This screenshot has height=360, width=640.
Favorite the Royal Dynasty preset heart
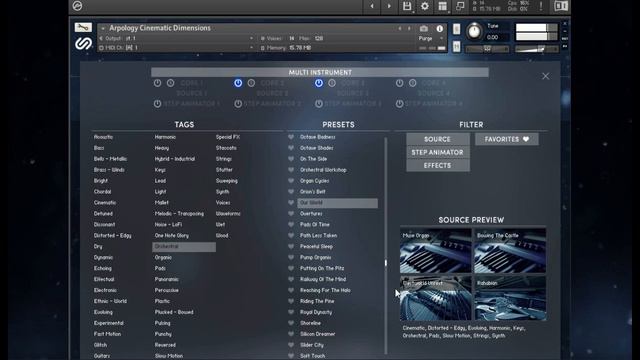[291, 312]
